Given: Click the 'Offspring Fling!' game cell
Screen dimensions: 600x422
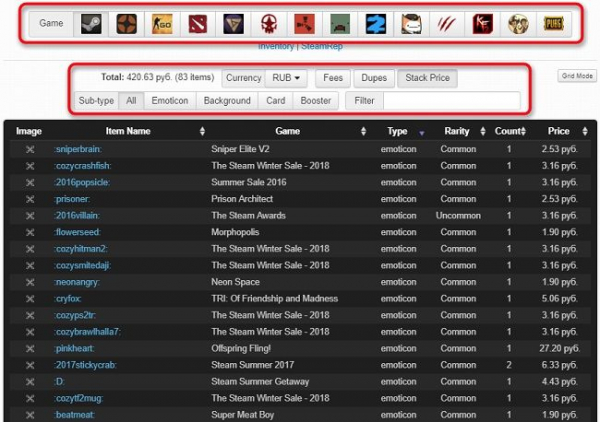Looking at the screenshot, I should (x=241, y=349).
